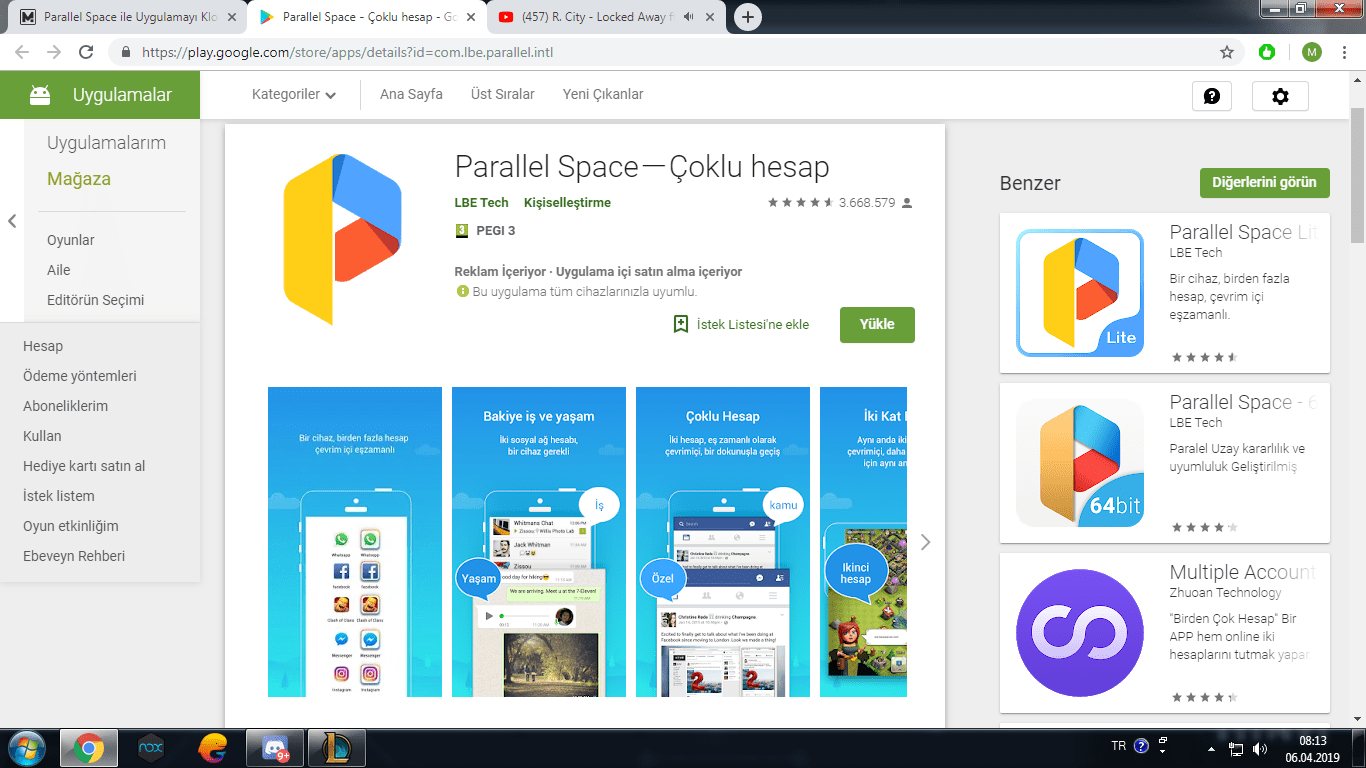Click the Android robot icon beside Uygulamalar
The width and height of the screenshot is (1366, 768).
[40, 95]
